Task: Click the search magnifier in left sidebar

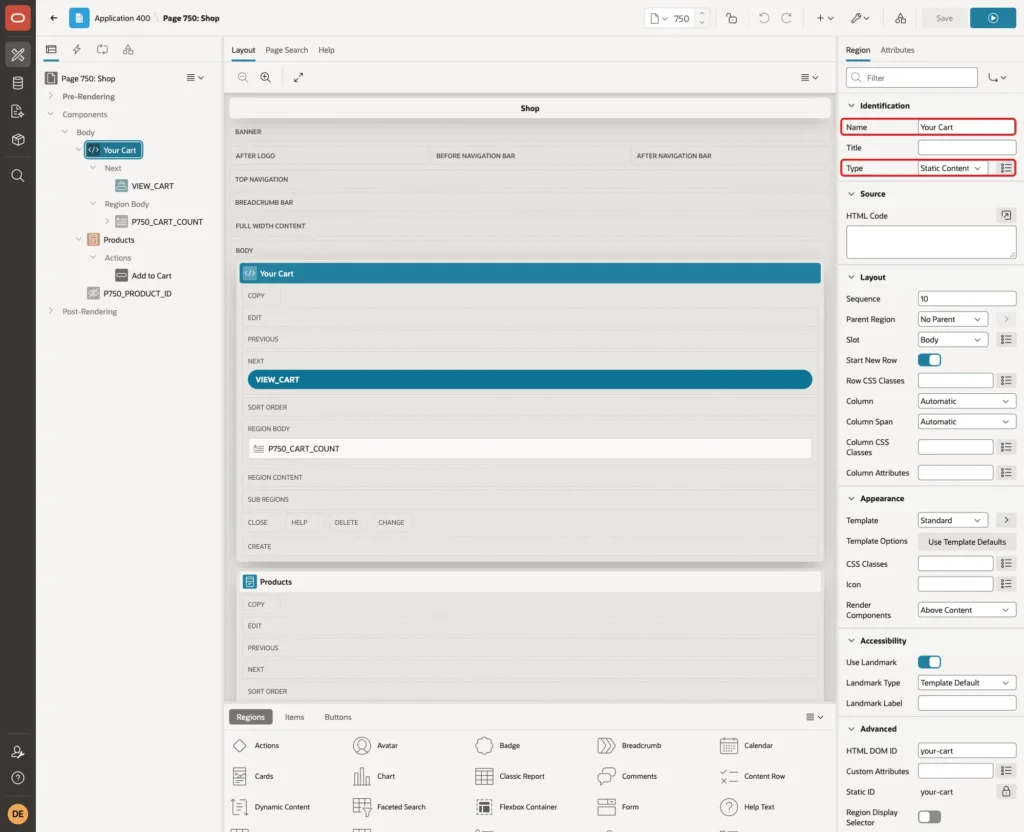Action: pyautogui.click(x=18, y=176)
